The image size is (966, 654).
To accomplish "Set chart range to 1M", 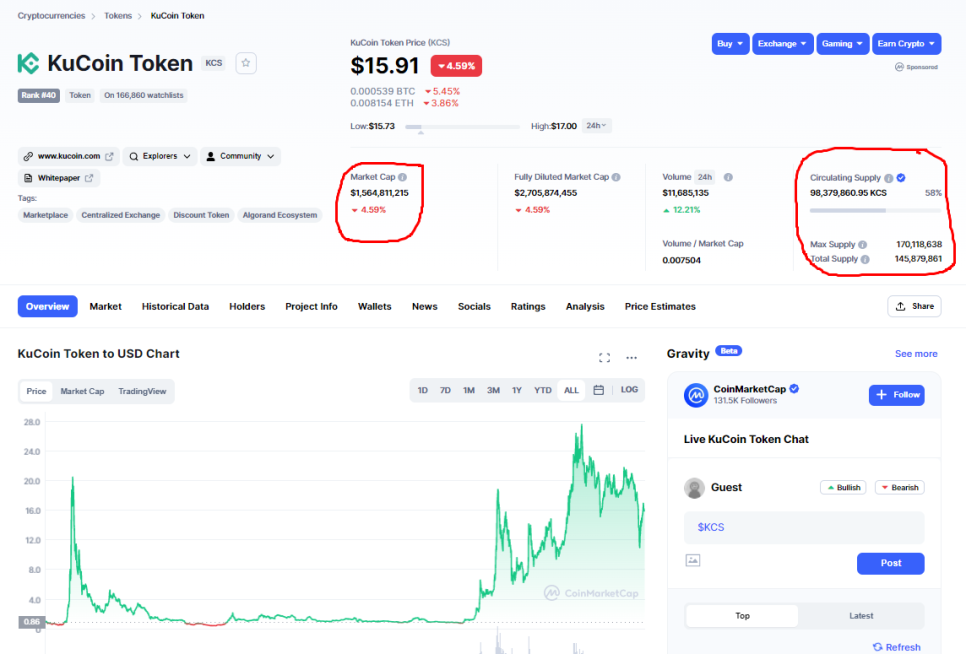I will tap(469, 390).
